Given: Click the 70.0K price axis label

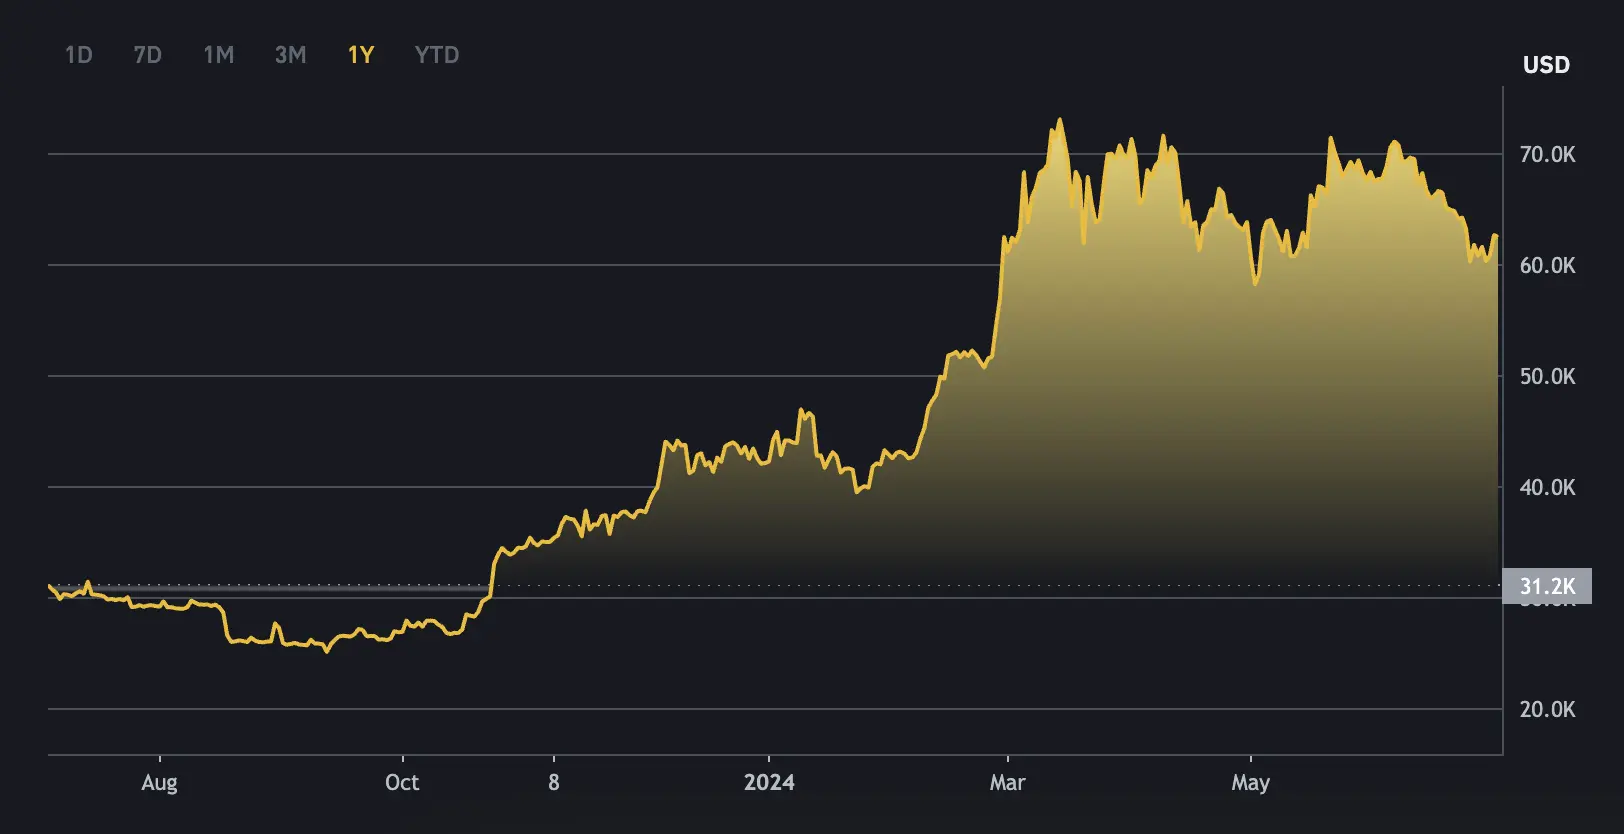Looking at the screenshot, I should [x=1547, y=154].
